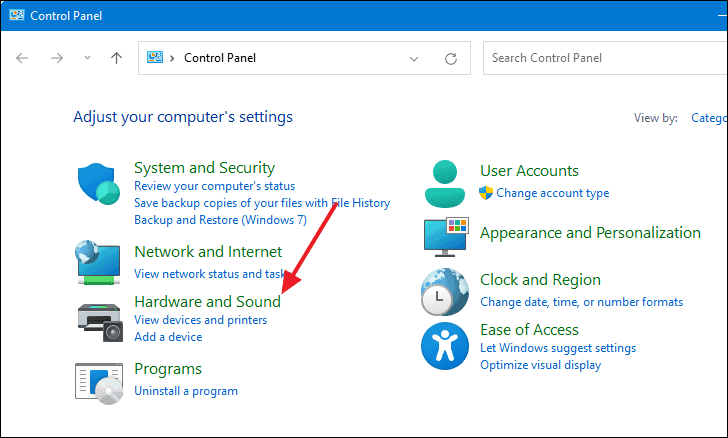Image resolution: width=728 pixels, height=438 pixels.
Task: Click the Hardware and Sound printer icon
Action: pyautogui.click(x=100, y=323)
